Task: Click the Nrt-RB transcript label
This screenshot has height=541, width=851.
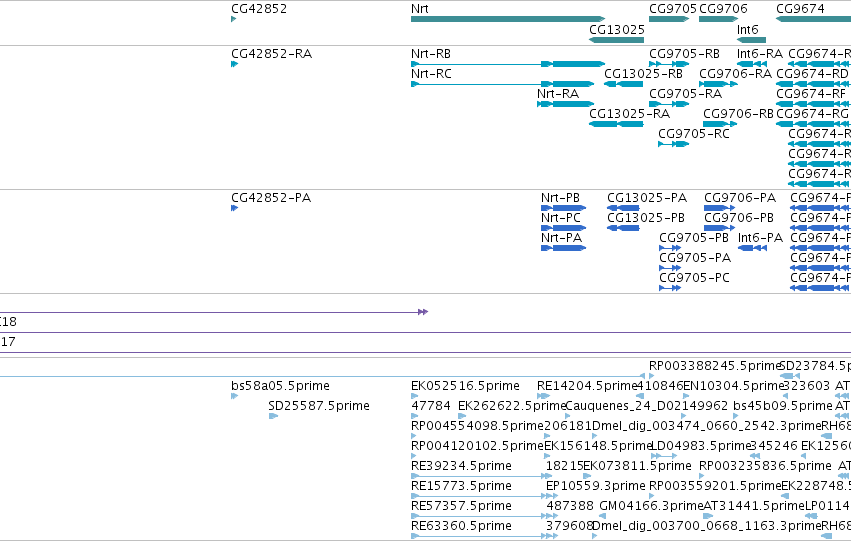Action: [x=430, y=54]
